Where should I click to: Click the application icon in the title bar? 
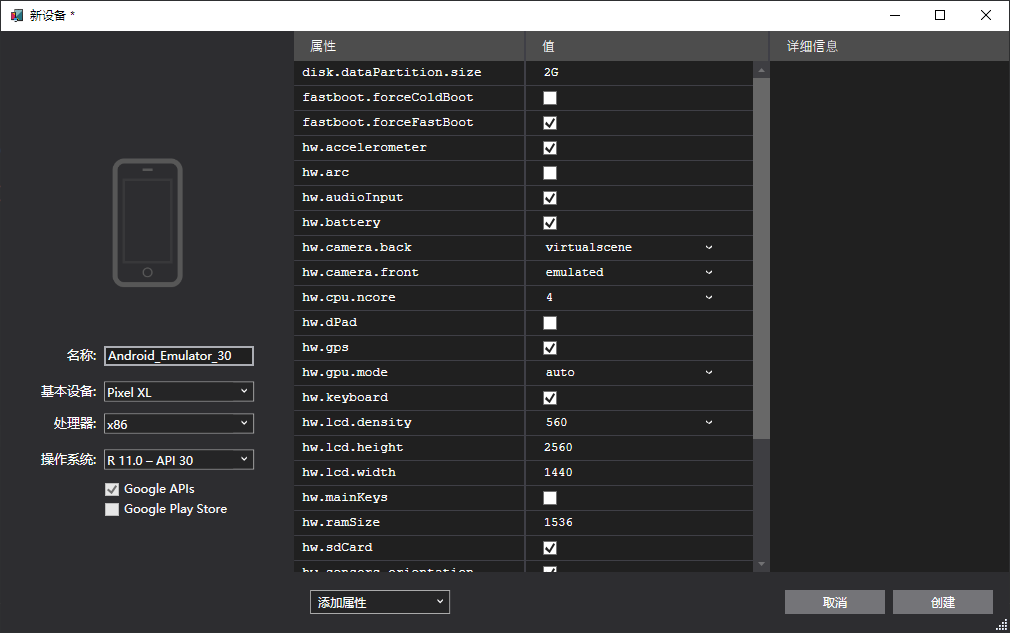14,15
